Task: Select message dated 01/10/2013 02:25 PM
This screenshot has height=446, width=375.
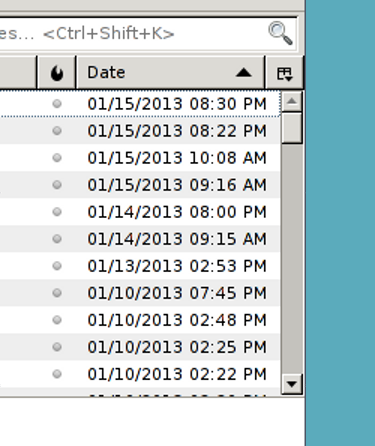Action: pyautogui.click(x=140, y=347)
